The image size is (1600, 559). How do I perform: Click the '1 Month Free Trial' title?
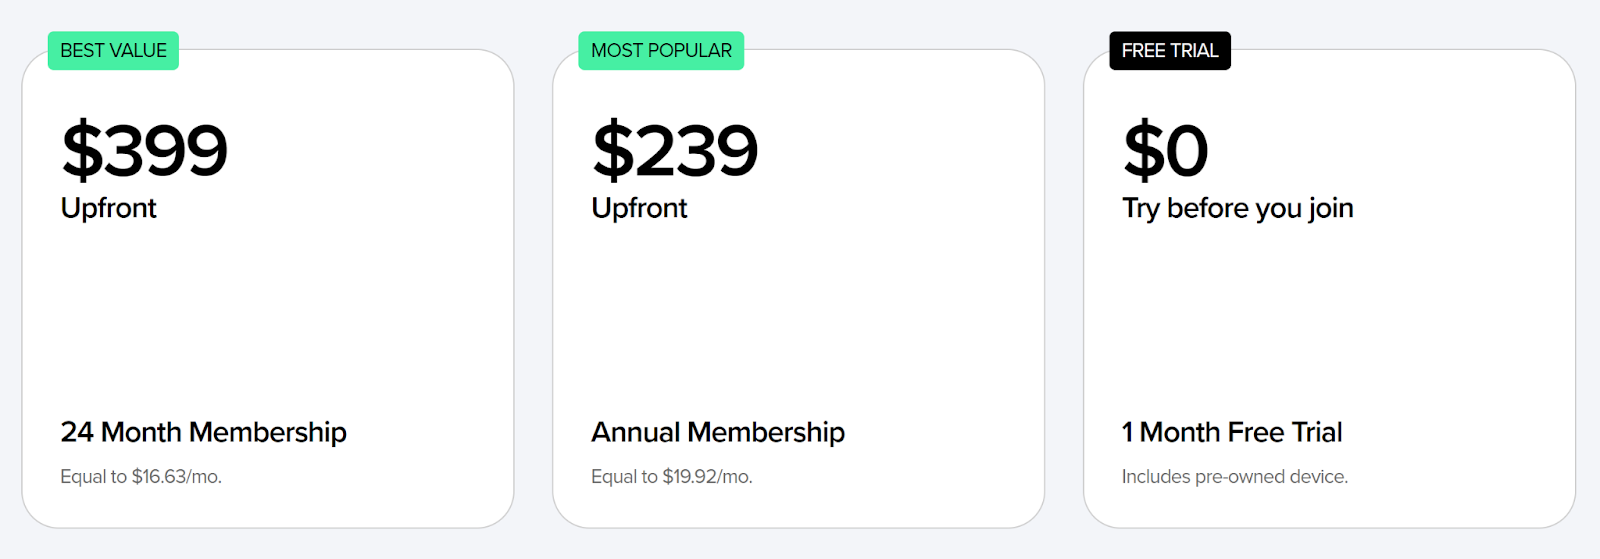point(1232,432)
